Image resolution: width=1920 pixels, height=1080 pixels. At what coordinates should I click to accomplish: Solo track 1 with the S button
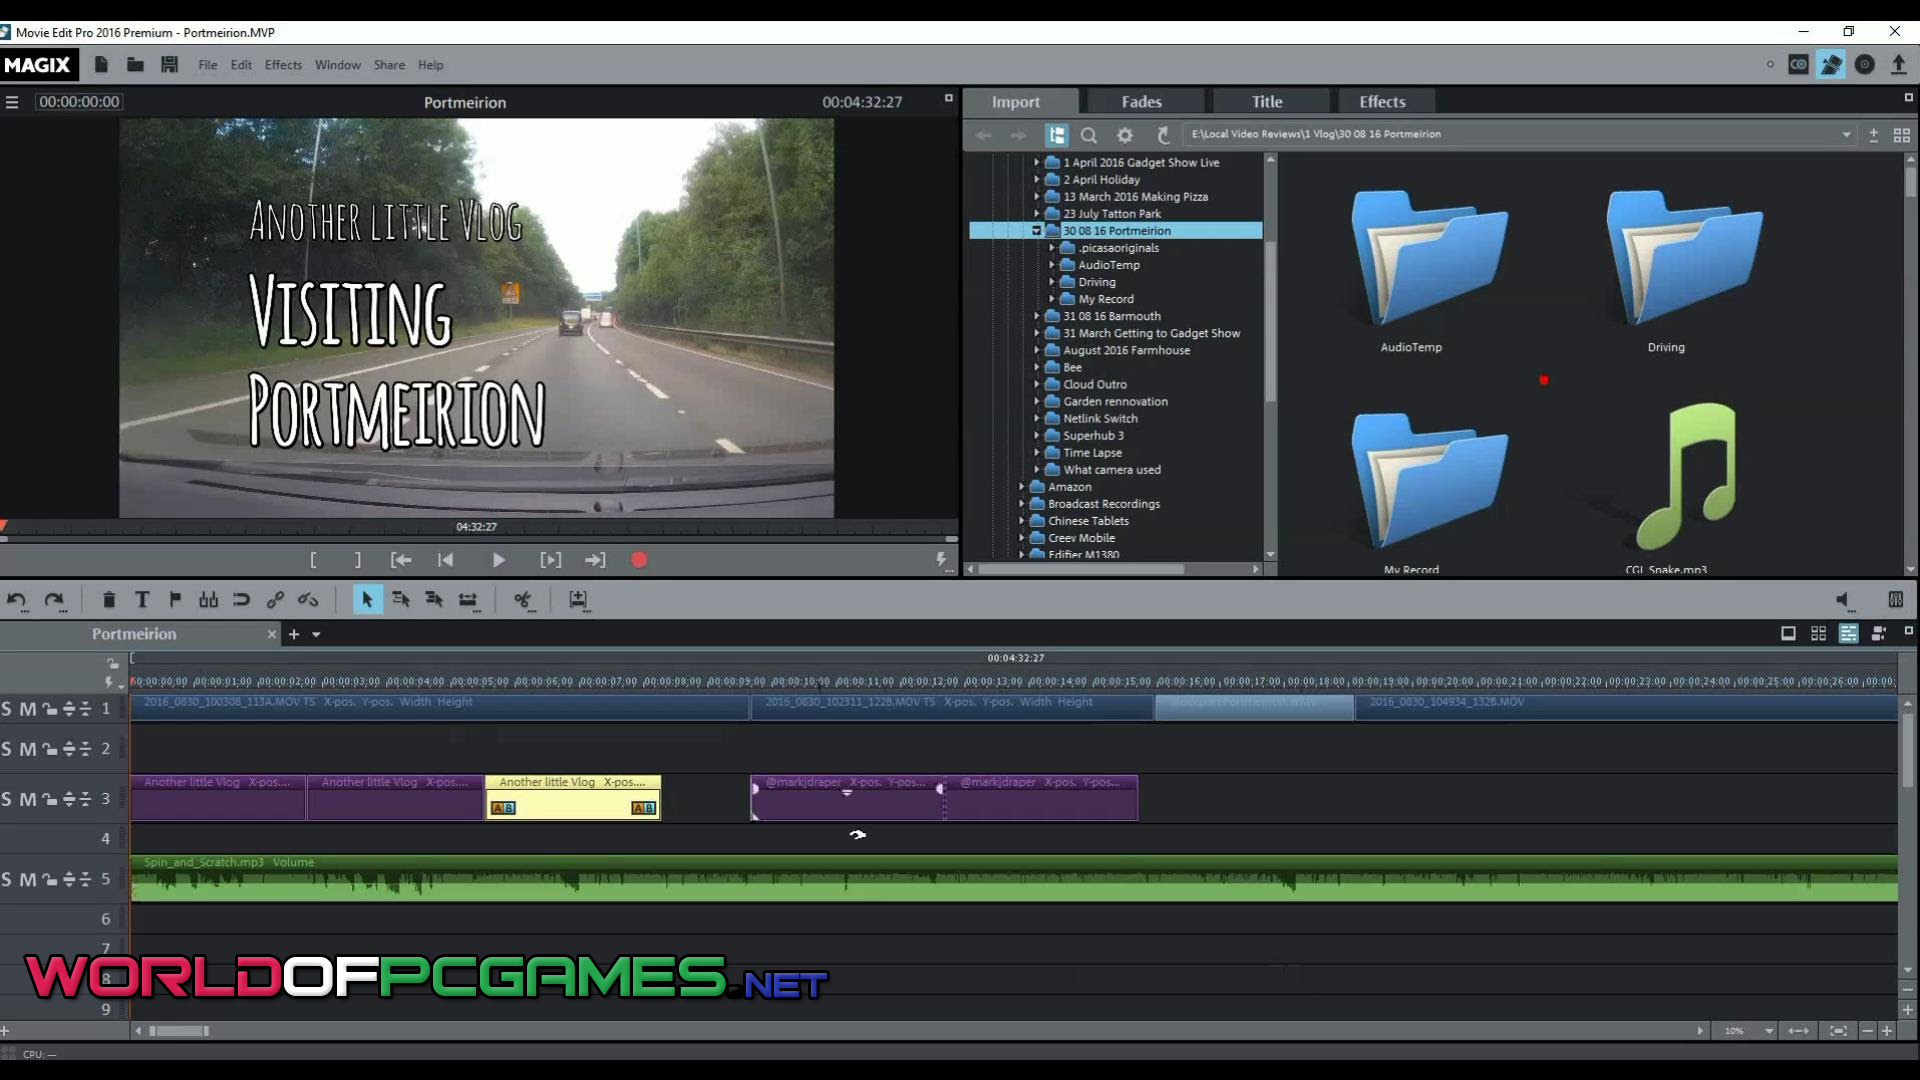click(x=7, y=709)
